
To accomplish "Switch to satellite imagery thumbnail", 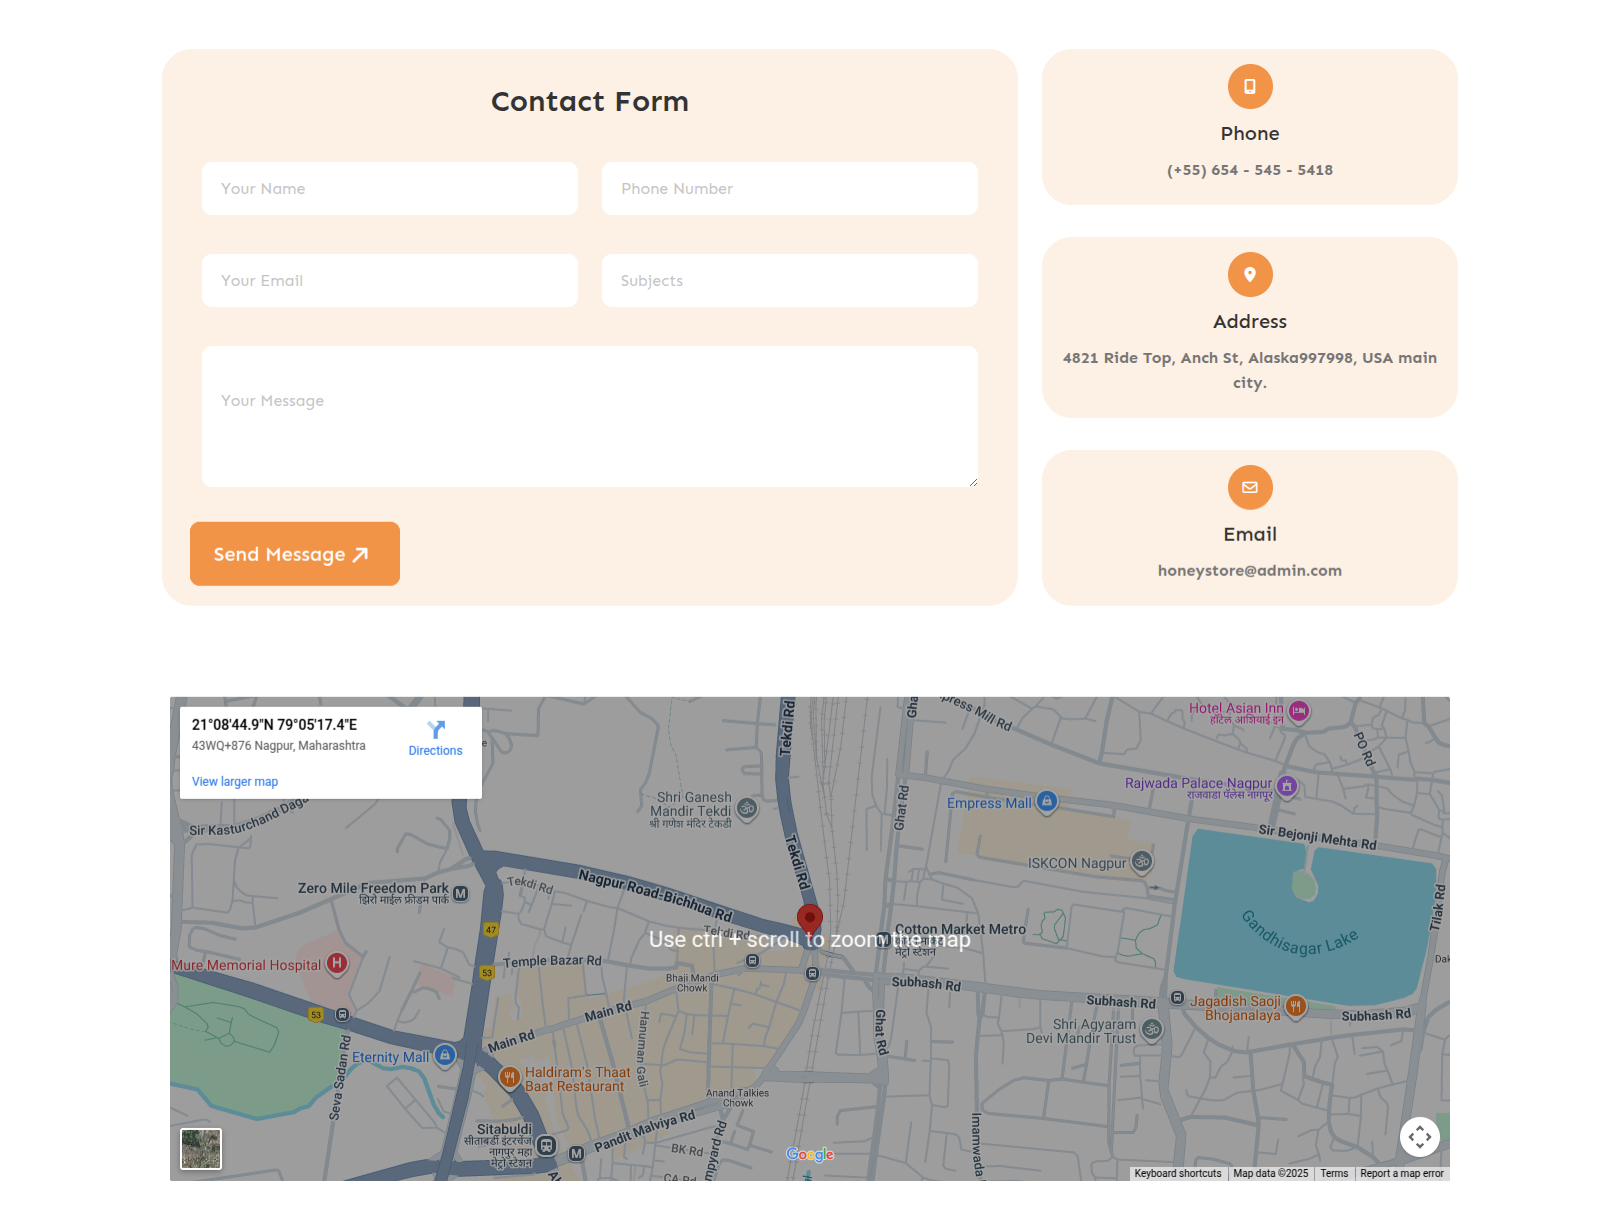I will [201, 1149].
